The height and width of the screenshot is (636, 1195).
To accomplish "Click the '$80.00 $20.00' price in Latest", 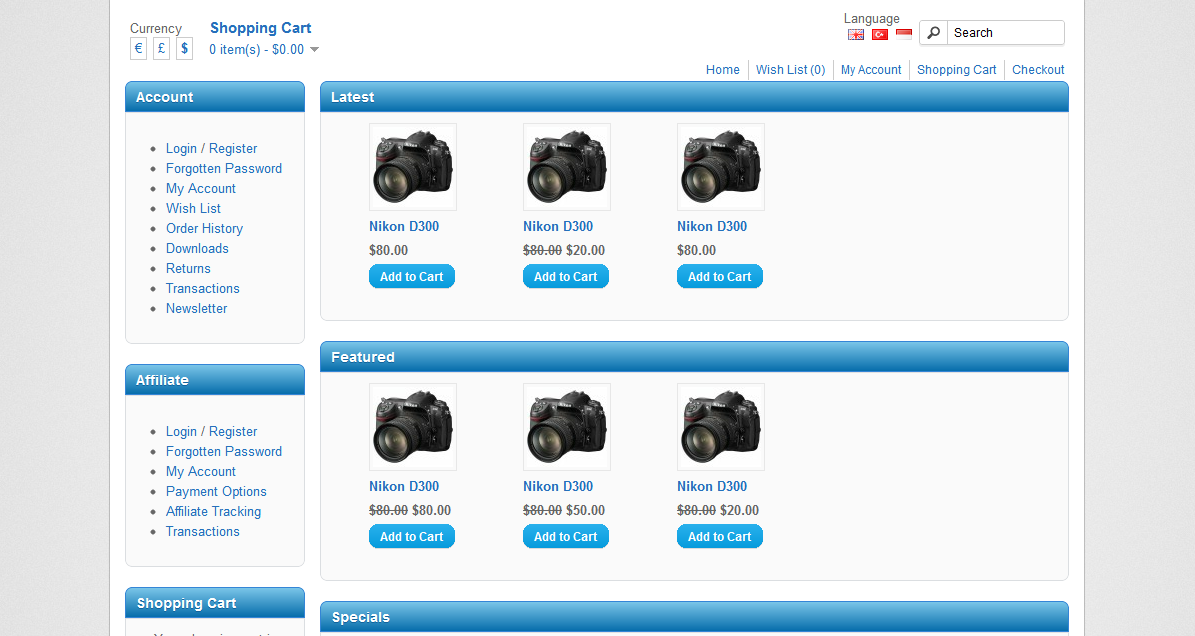I will coord(564,250).
